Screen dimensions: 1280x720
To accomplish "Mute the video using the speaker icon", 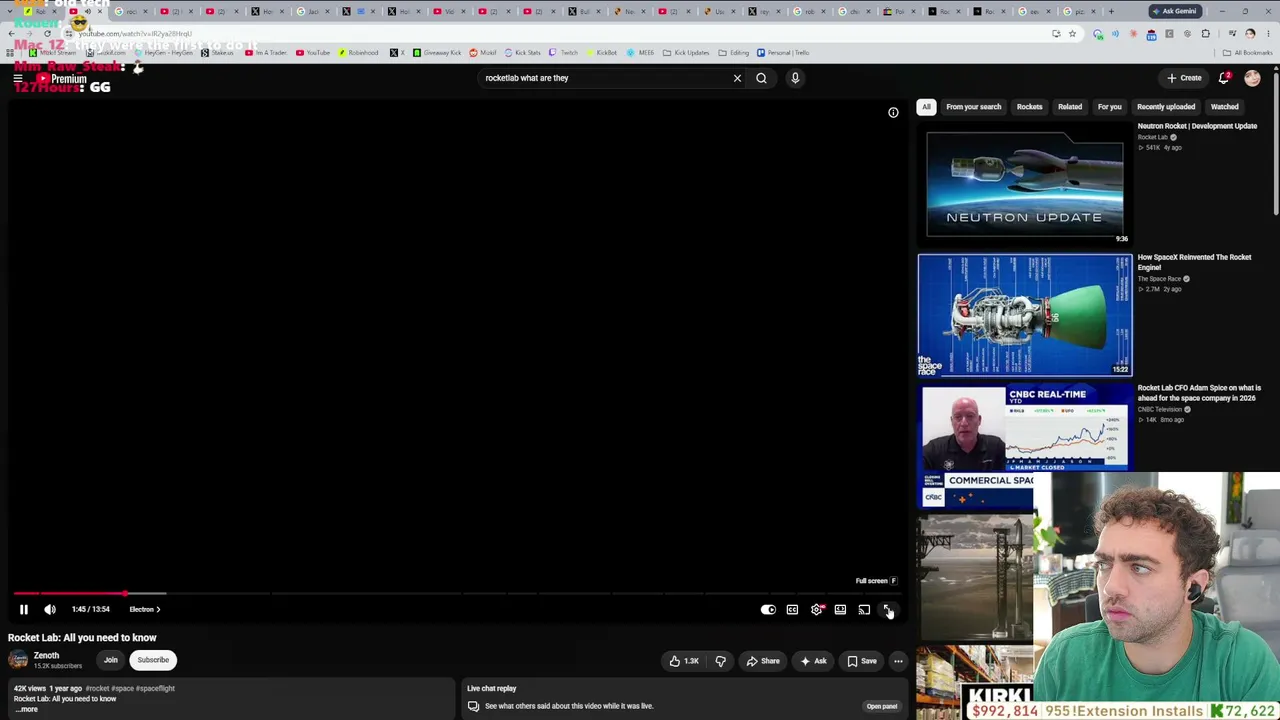I will (x=50, y=609).
